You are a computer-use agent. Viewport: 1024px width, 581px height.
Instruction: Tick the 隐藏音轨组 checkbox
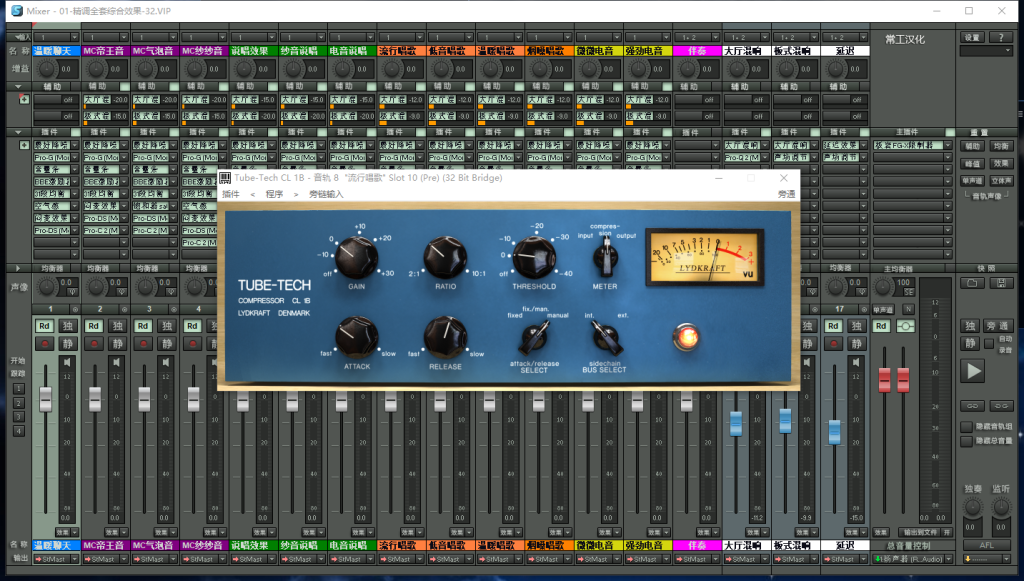(x=967, y=427)
